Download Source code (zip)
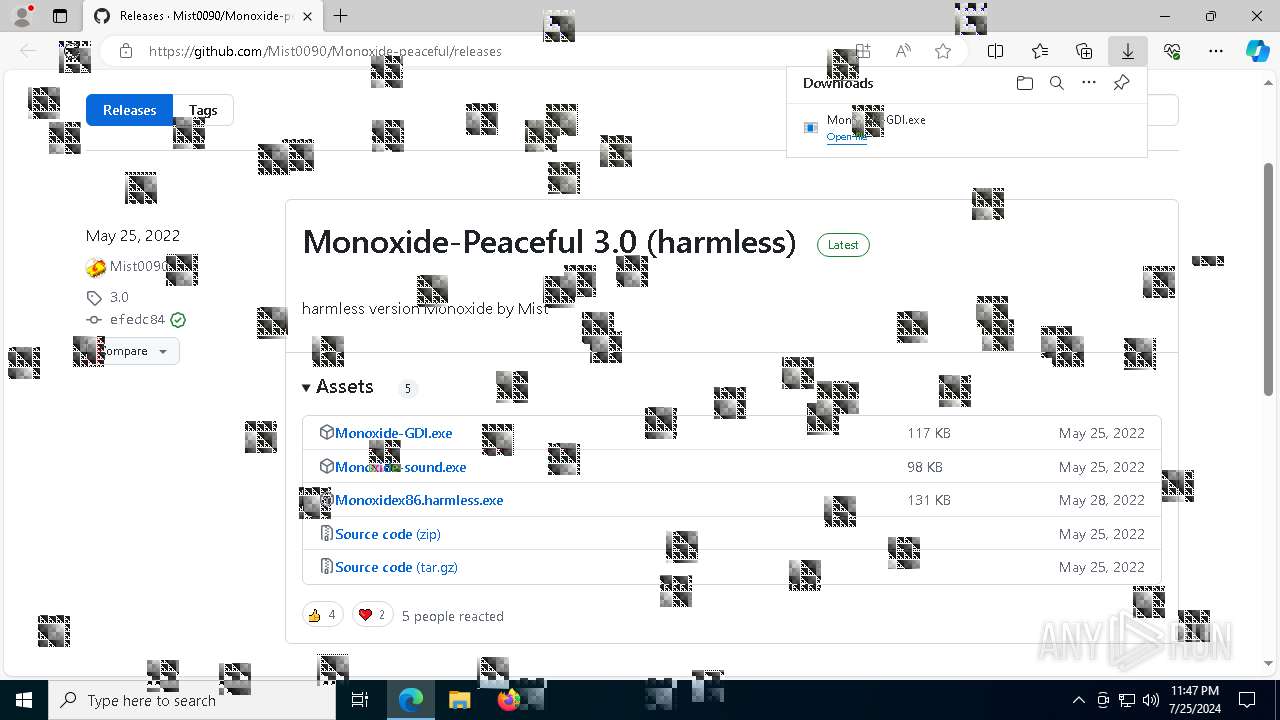 pyautogui.click(x=388, y=534)
